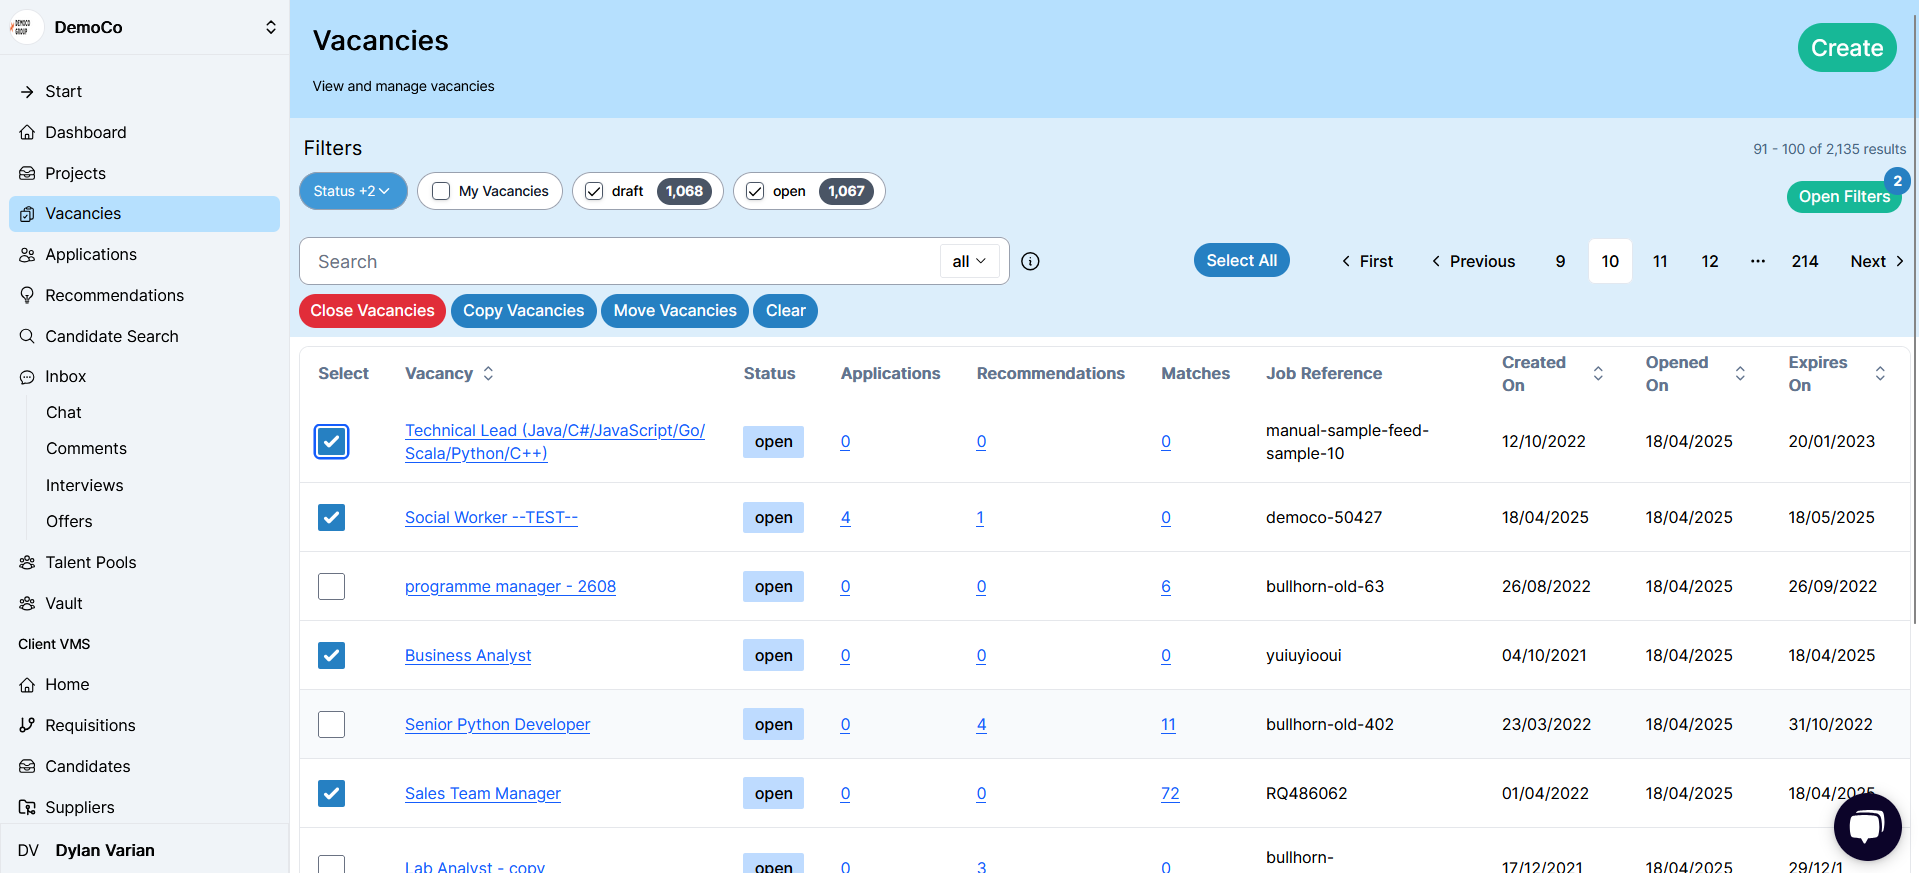Click the Copy Vacancies button
This screenshot has height=873, width=1919.
point(523,310)
